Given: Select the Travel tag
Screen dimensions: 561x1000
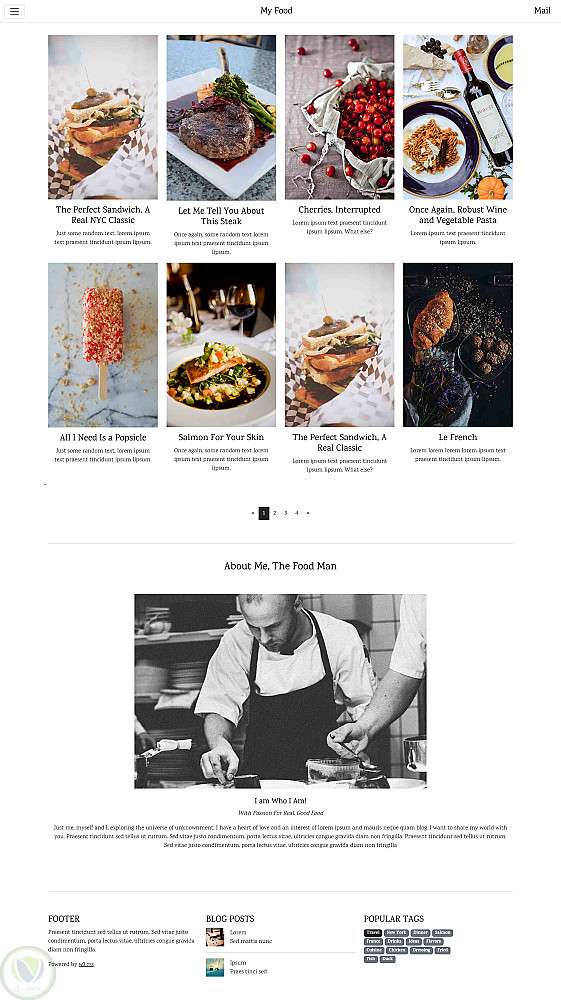Looking at the screenshot, I should click(373, 932).
